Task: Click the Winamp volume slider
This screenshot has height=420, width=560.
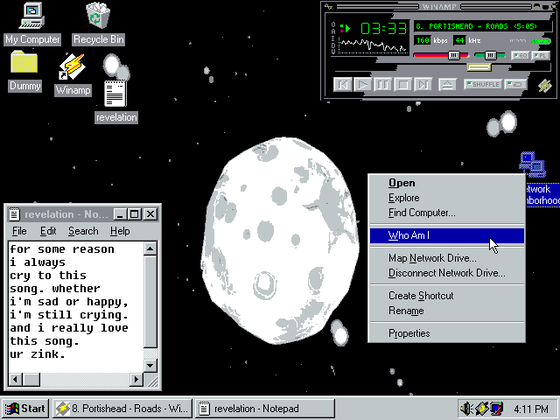Action: pos(441,55)
